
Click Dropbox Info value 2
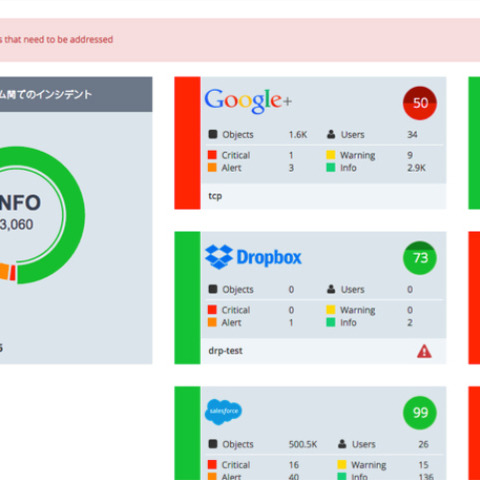pos(410,322)
